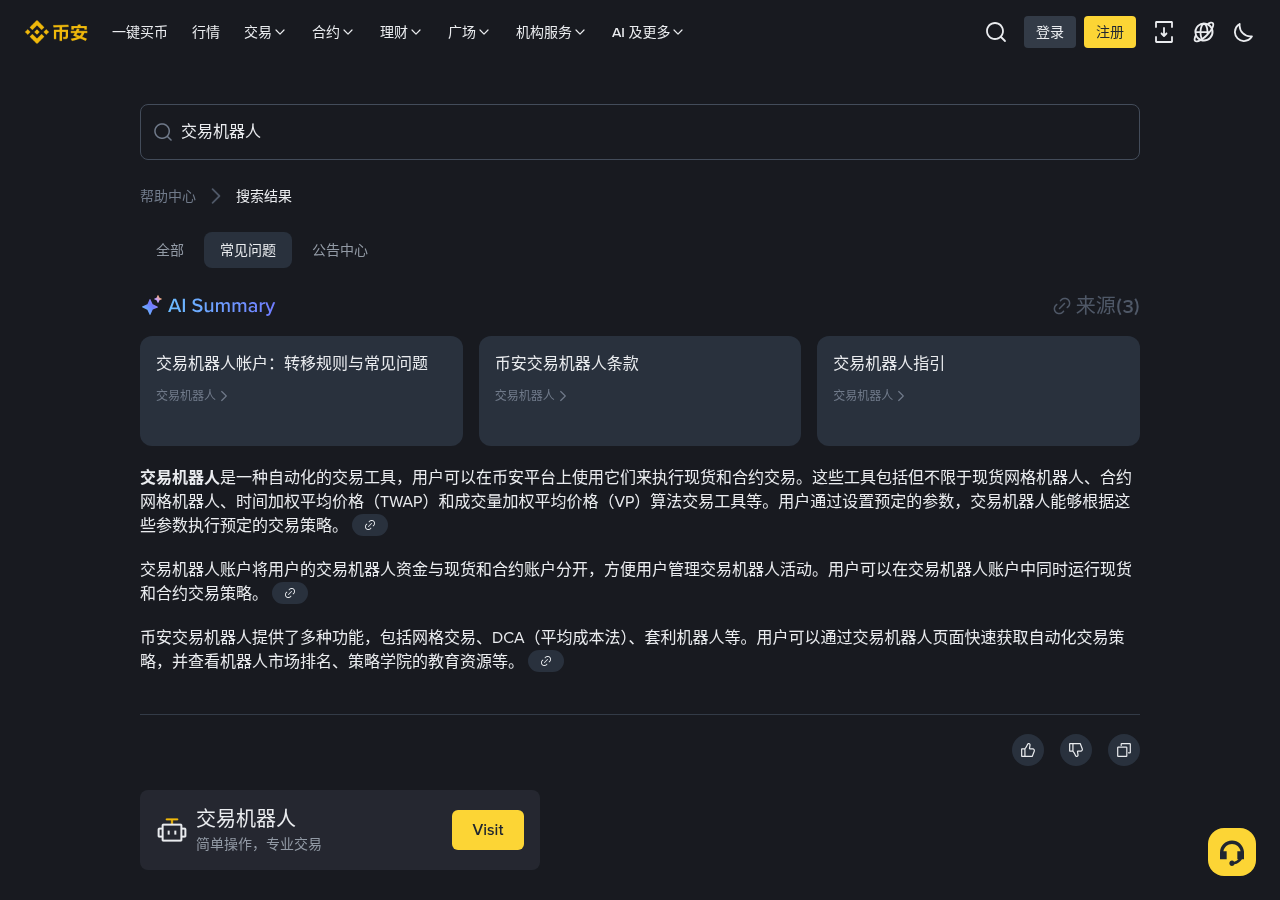Click 交易机器人 category link under 交易机器人指引
Screen dimensions: 1280x900
(x=869, y=395)
